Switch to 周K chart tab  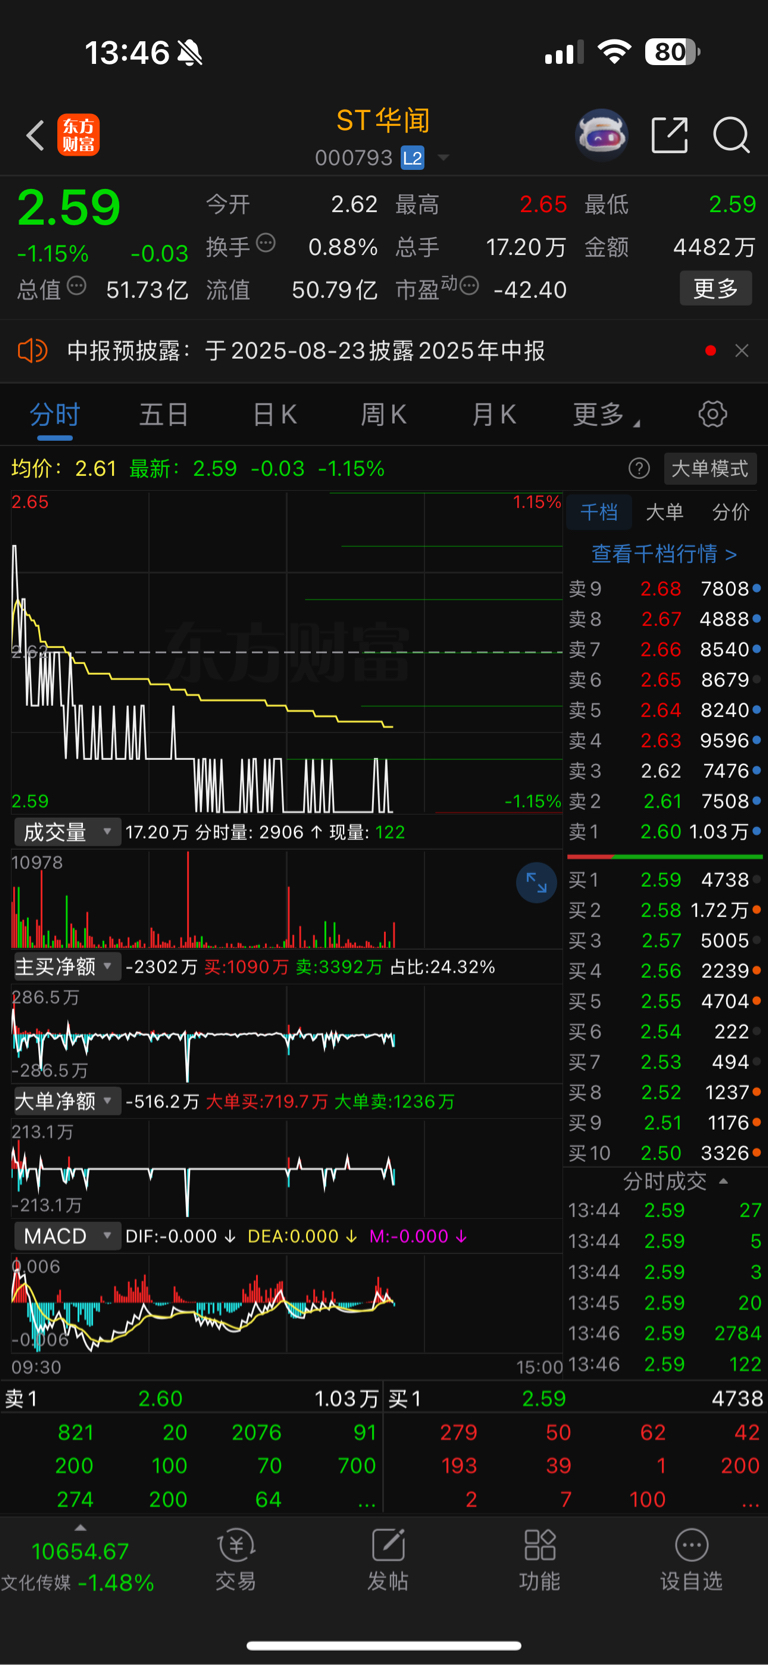pyautogui.click(x=383, y=415)
